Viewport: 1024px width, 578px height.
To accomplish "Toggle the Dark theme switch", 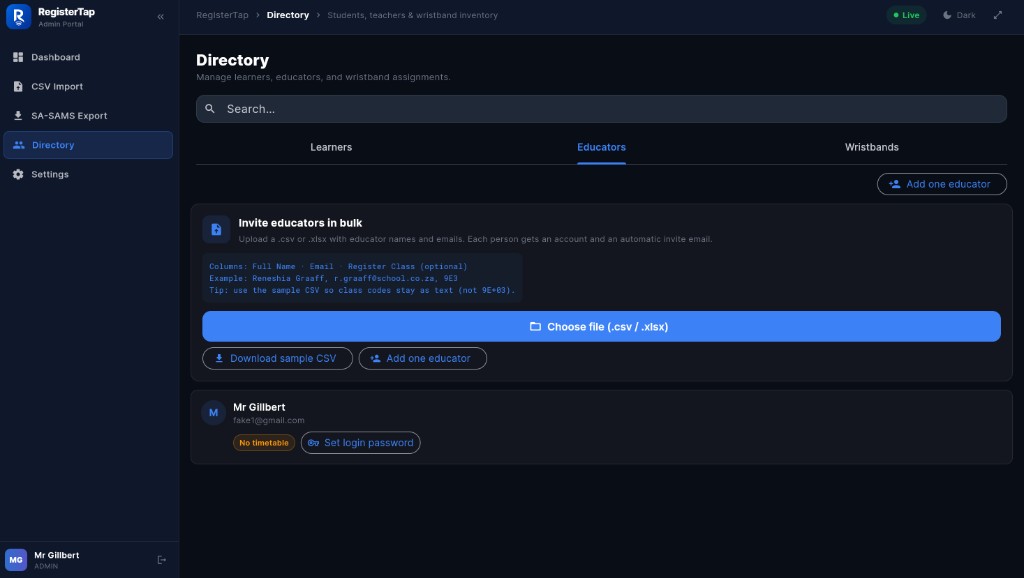I will pos(959,15).
